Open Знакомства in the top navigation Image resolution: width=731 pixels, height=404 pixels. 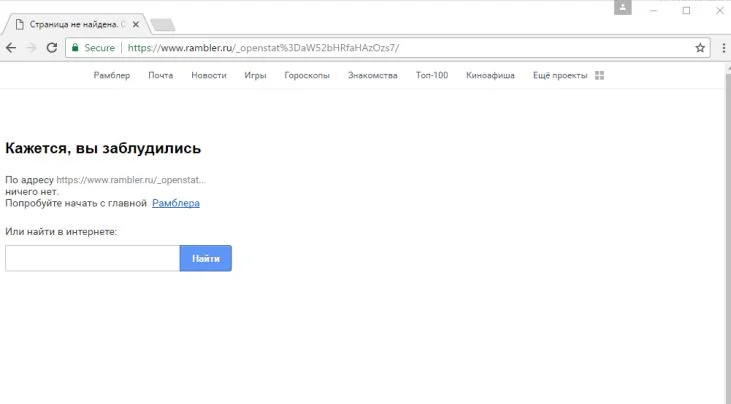[x=372, y=75]
